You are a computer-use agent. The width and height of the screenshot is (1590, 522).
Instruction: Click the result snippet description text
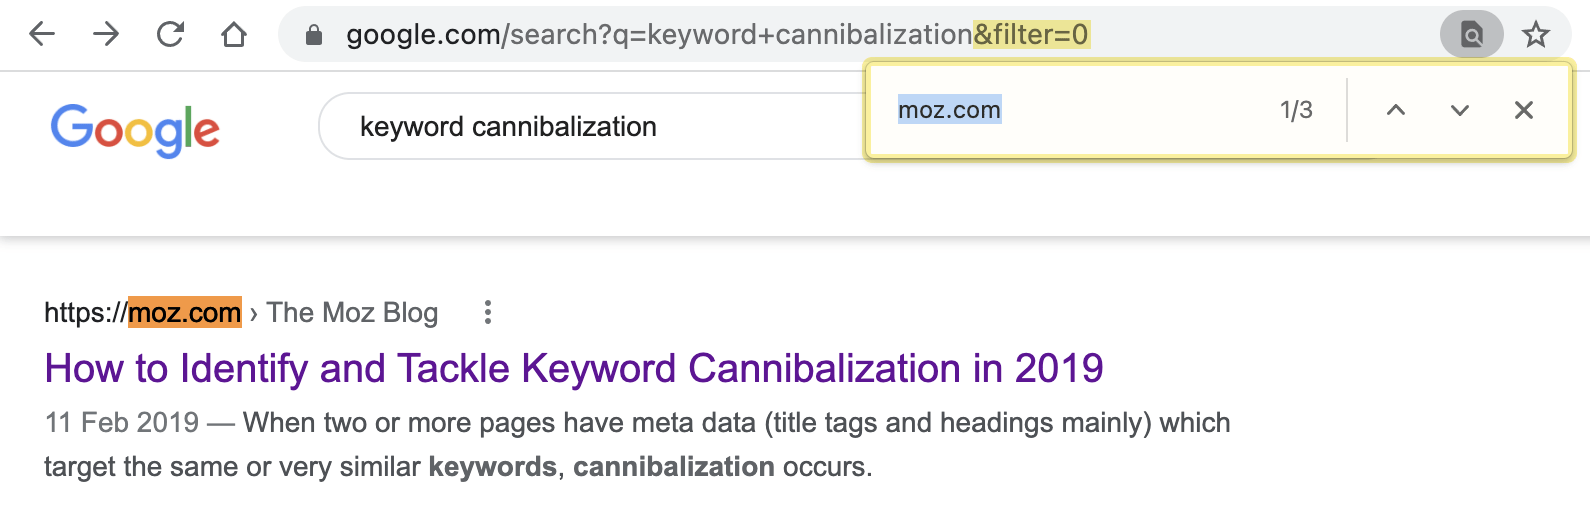[x=637, y=445]
